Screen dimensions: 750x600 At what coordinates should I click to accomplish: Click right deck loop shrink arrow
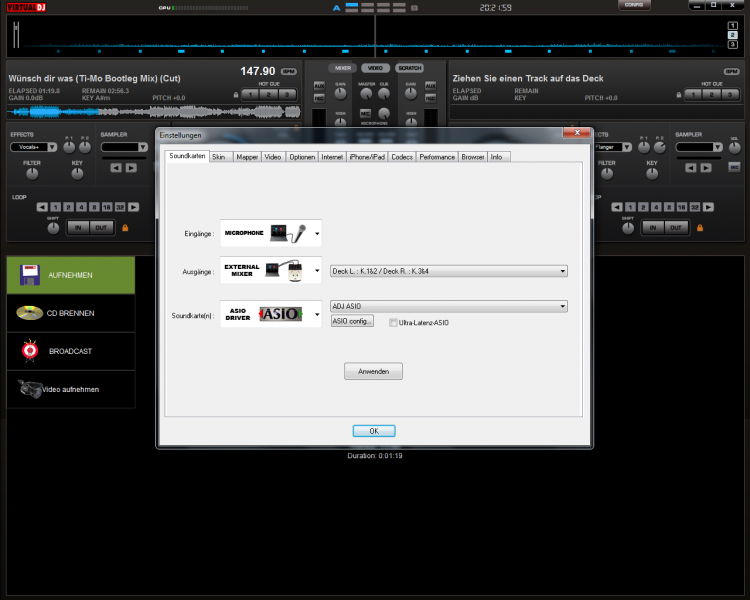point(617,207)
